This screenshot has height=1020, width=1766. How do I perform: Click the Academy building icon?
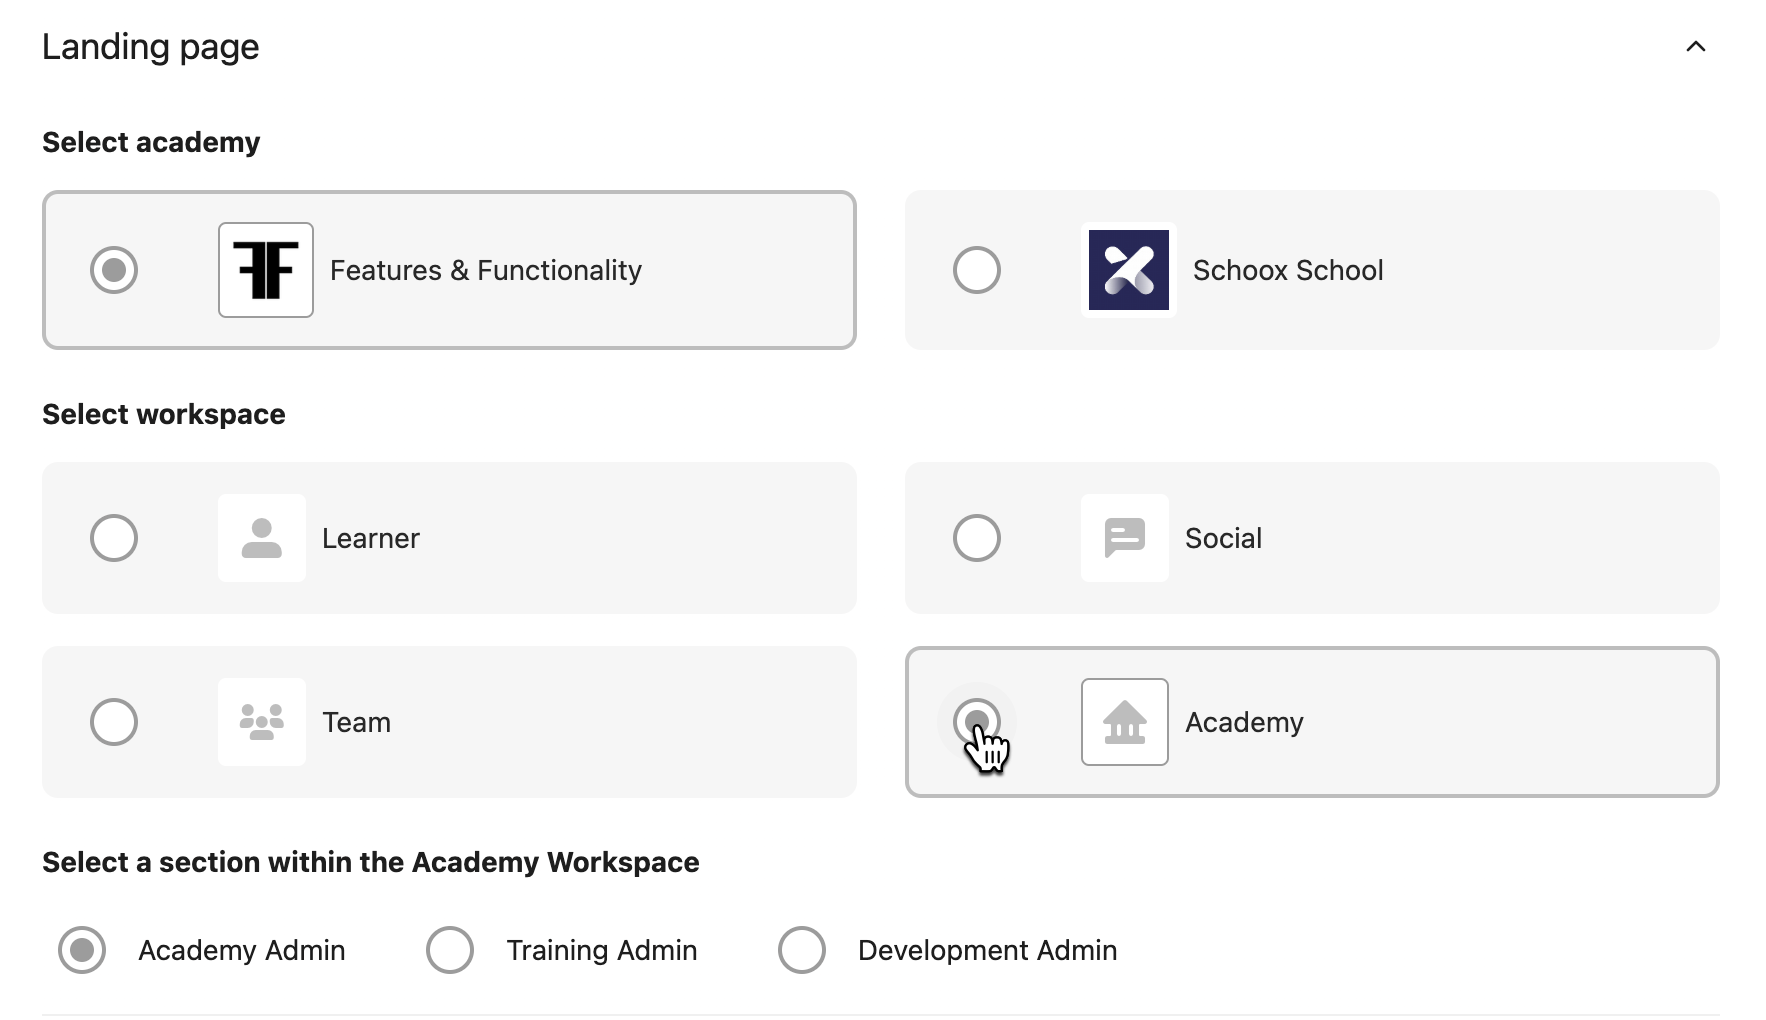pos(1124,722)
